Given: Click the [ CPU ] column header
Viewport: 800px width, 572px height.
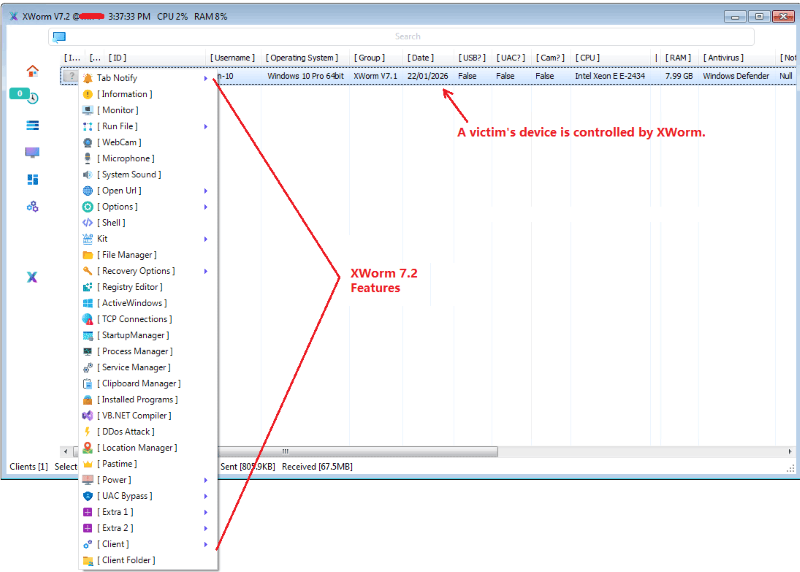Looking at the screenshot, I should tap(587, 58).
